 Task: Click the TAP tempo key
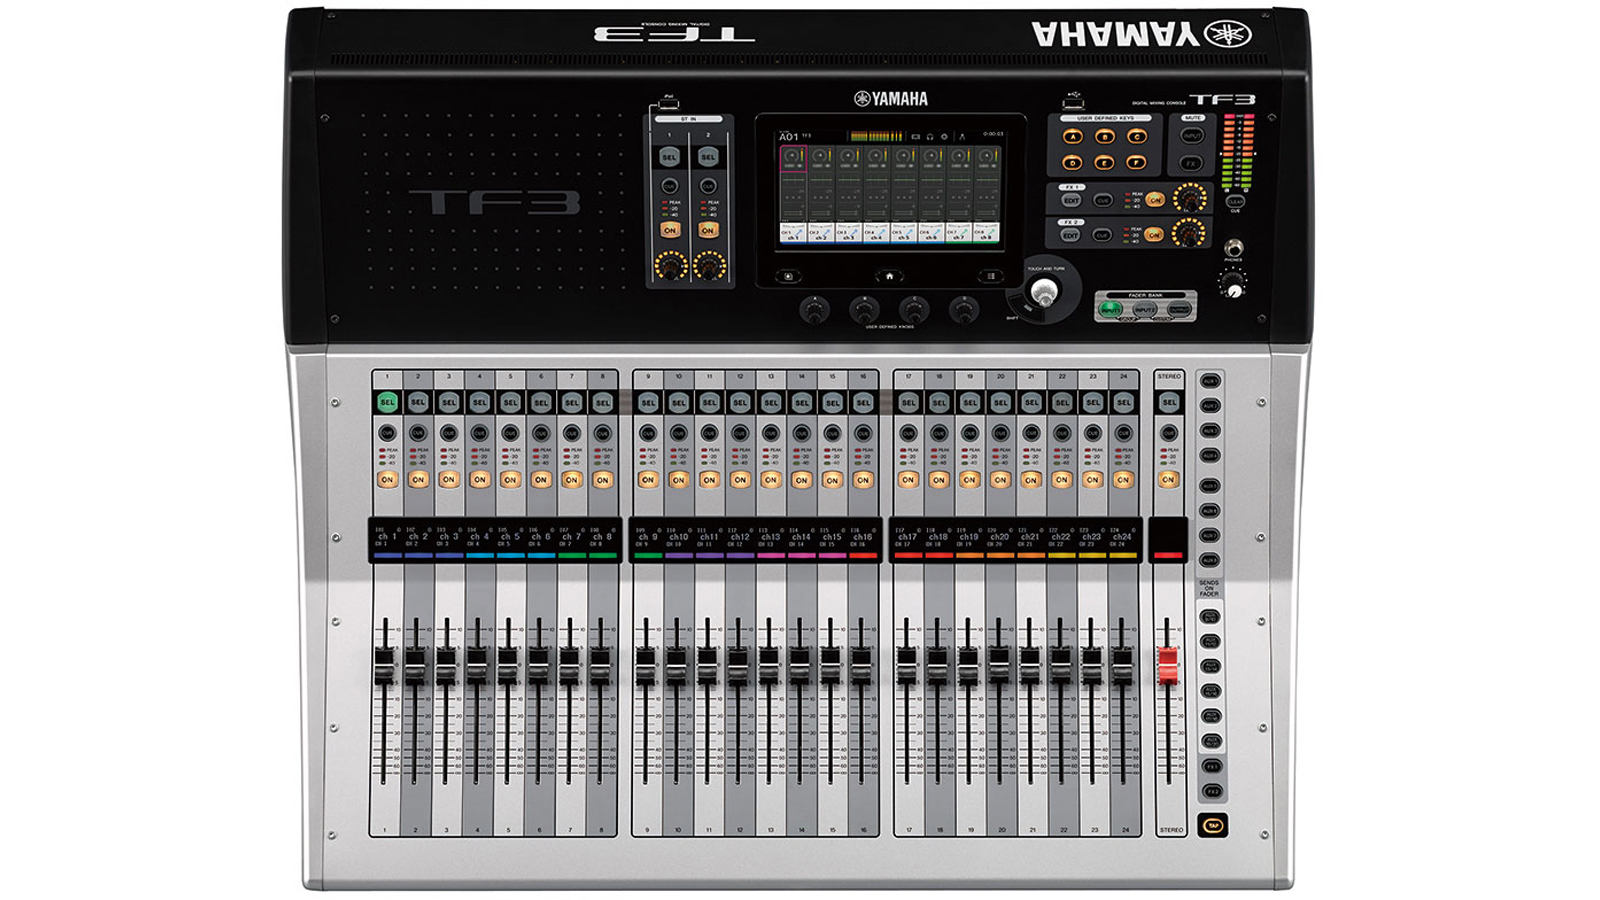[1213, 825]
